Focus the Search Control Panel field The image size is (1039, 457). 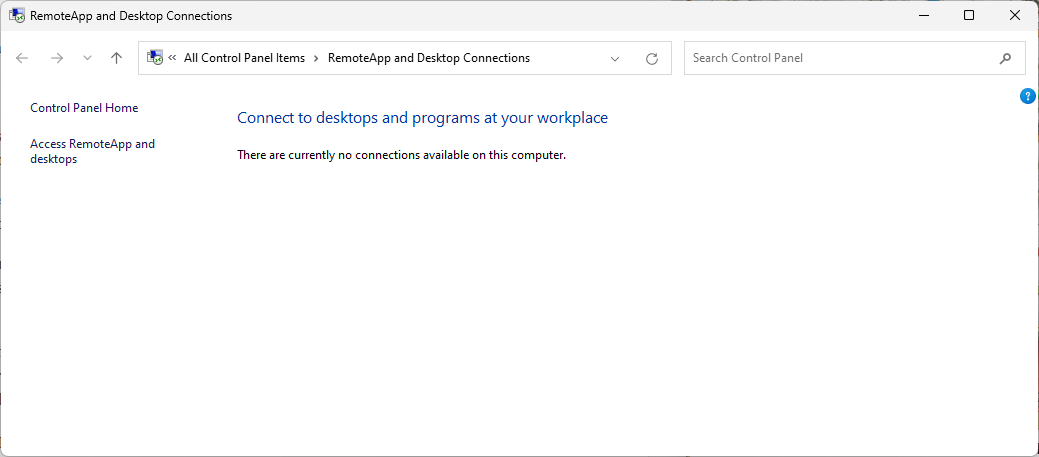(840, 58)
